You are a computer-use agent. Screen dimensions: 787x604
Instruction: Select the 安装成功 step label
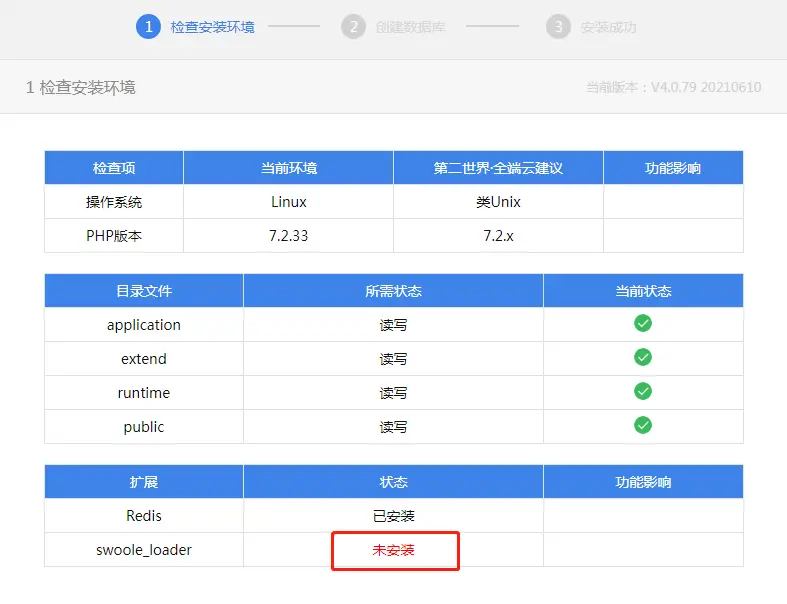pos(608,27)
